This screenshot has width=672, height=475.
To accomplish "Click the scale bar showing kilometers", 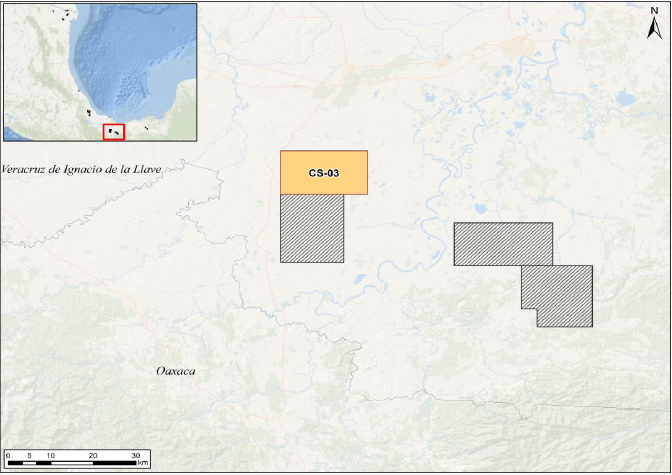I will tap(78, 459).
